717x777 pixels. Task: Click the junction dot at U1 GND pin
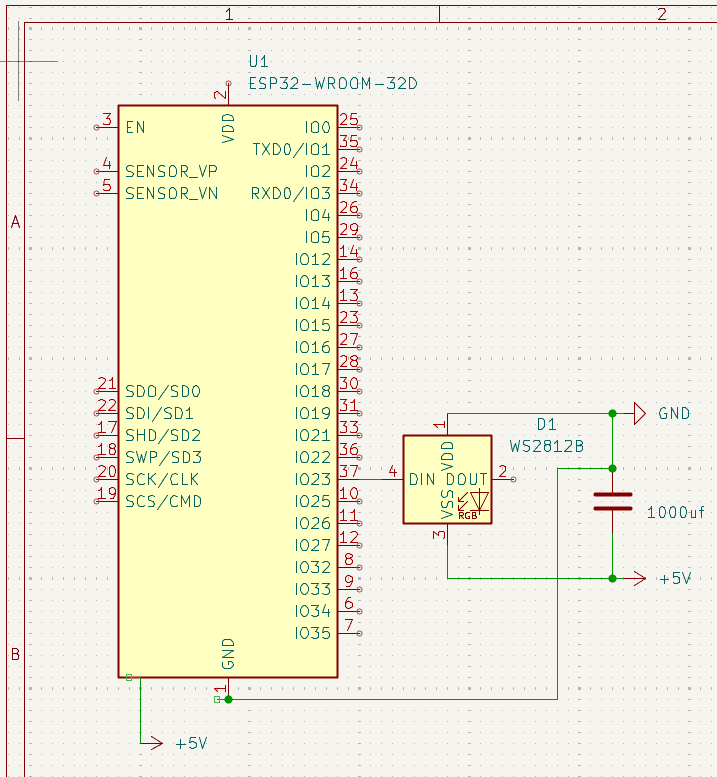click(x=228, y=699)
